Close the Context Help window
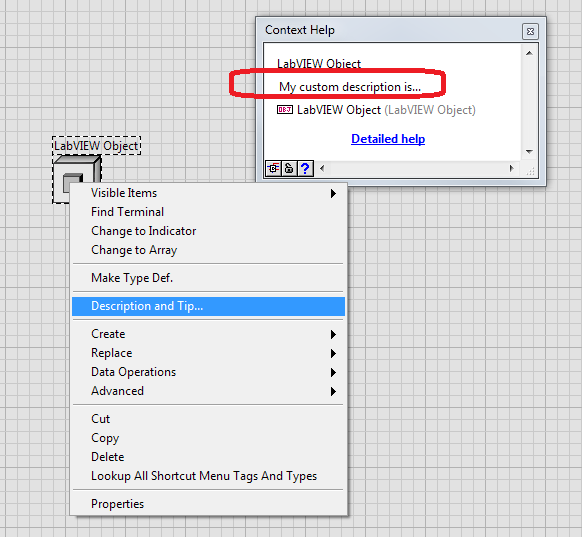 530,32
